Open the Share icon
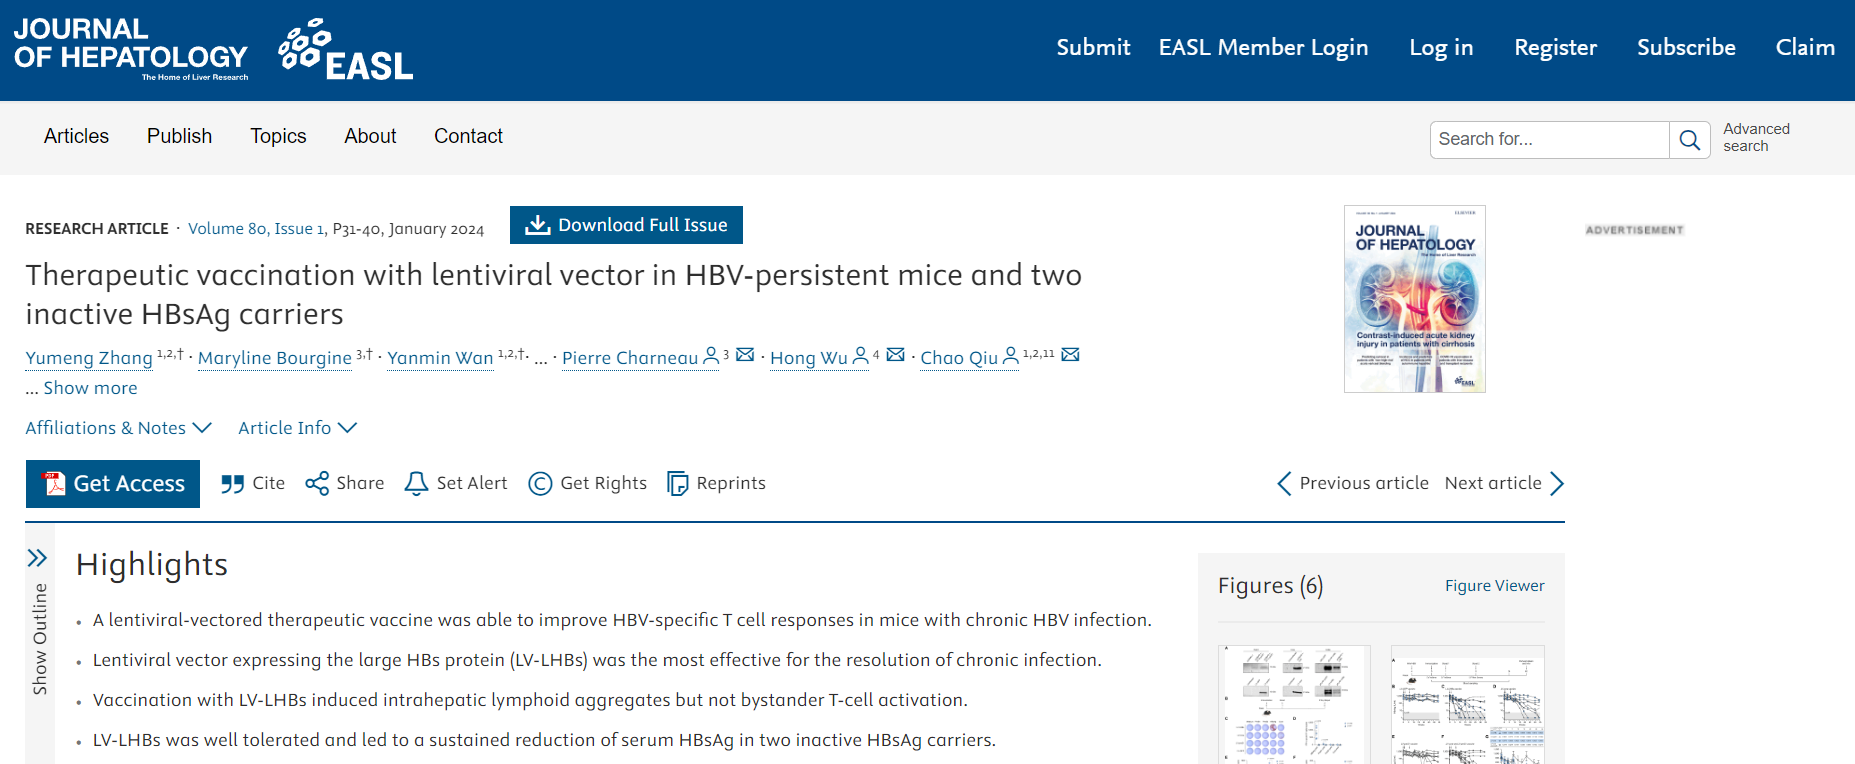Image resolution: width=1855 pixels, height=764 pixels. (317, 484)
